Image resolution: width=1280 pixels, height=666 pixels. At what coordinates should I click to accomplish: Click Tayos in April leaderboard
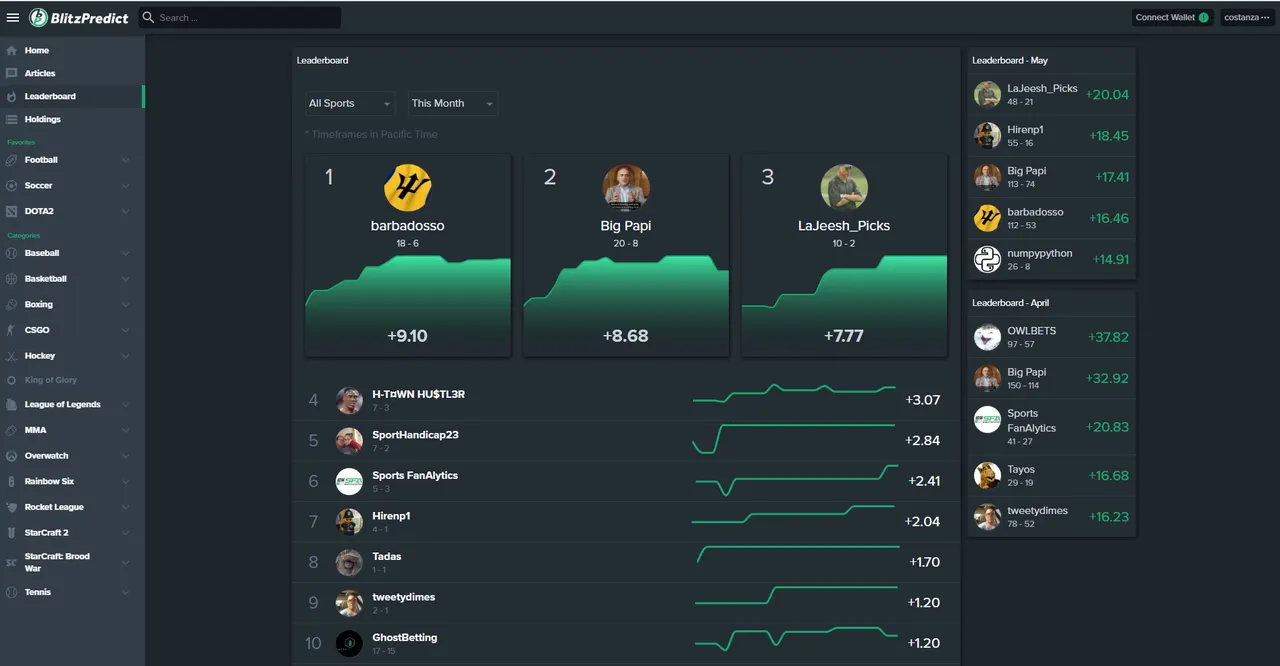(1021, 469)
